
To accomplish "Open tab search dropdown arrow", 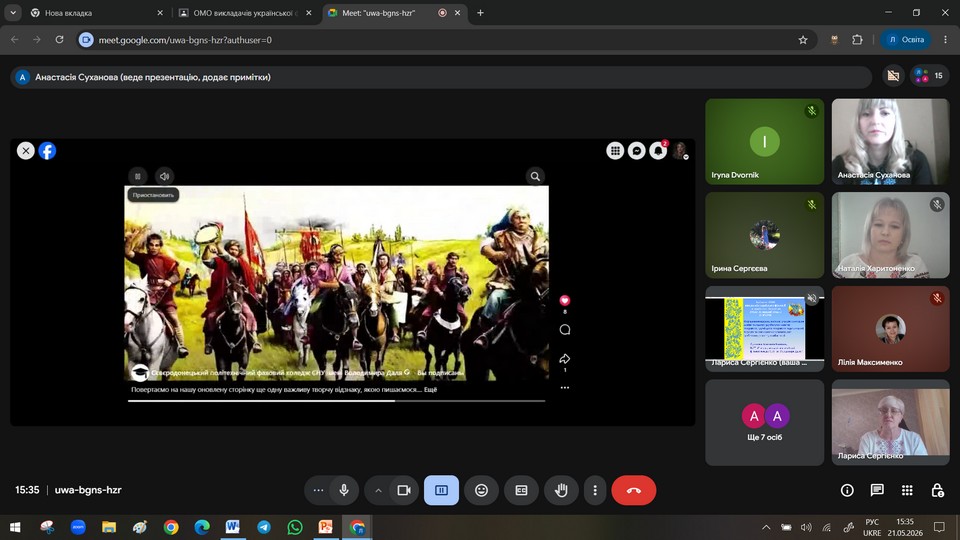I will 12,13.
